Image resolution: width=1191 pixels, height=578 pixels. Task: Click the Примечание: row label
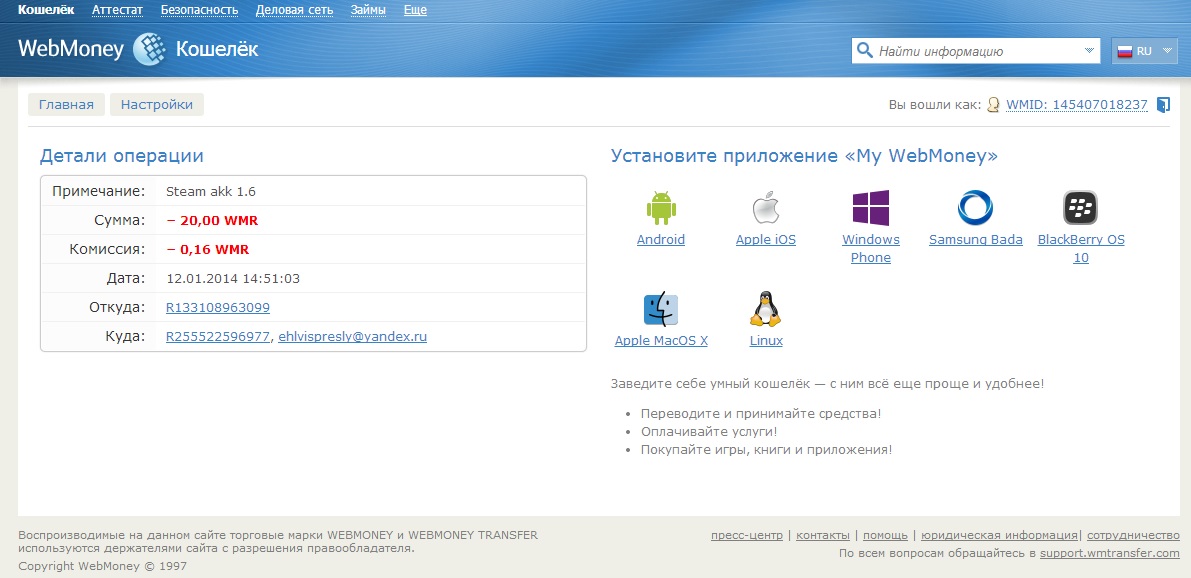point(99,191)
